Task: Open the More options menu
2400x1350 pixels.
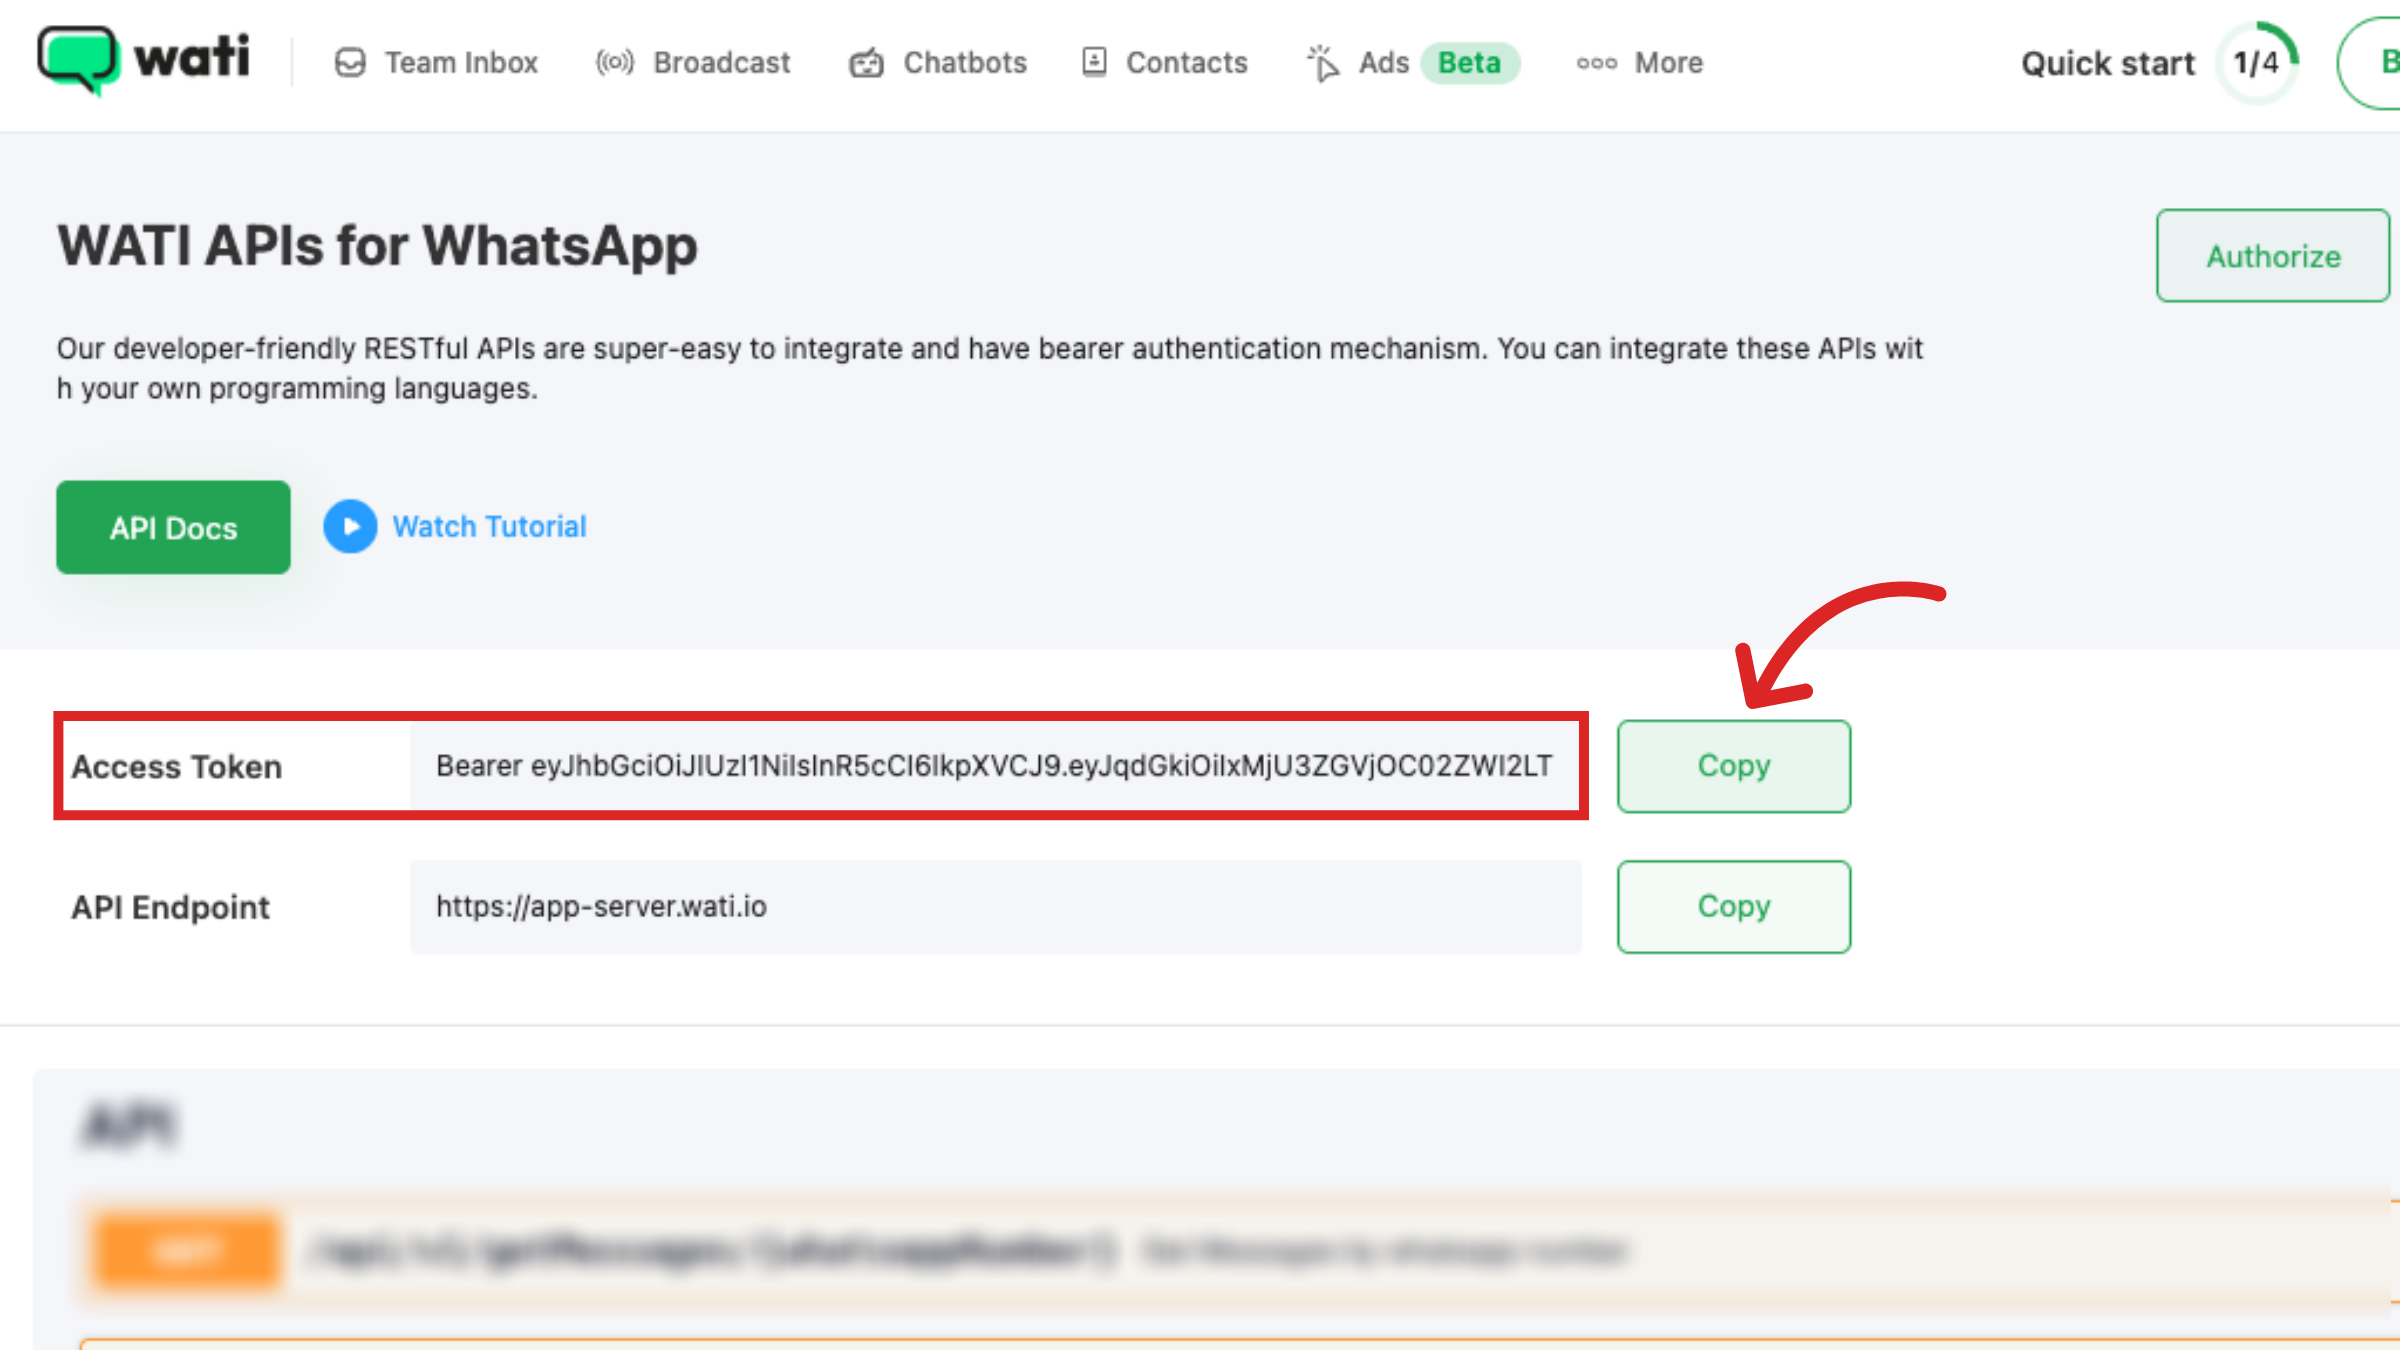Action: (1638, 62)
